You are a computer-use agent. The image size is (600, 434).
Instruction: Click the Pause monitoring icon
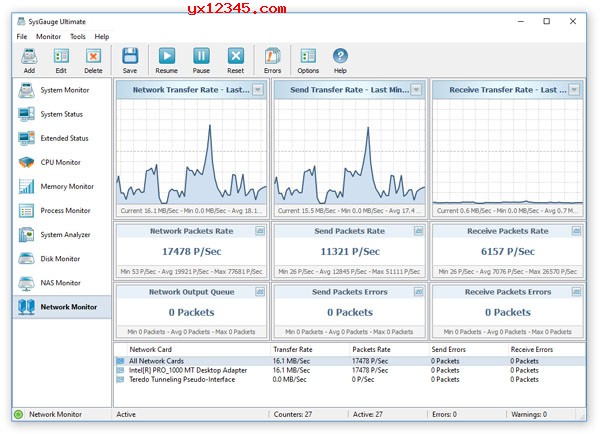201,56
